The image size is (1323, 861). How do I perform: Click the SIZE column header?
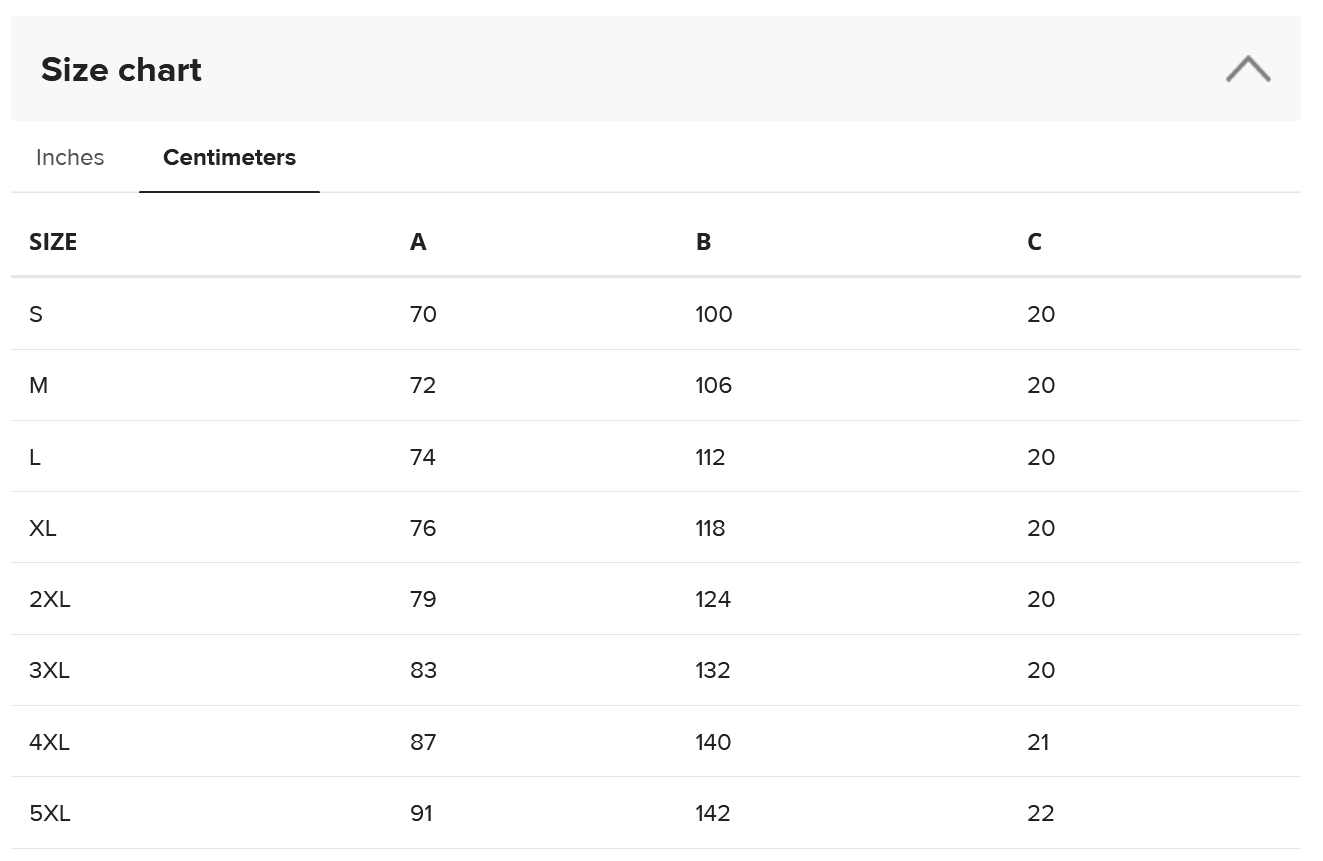click(53, 242)
